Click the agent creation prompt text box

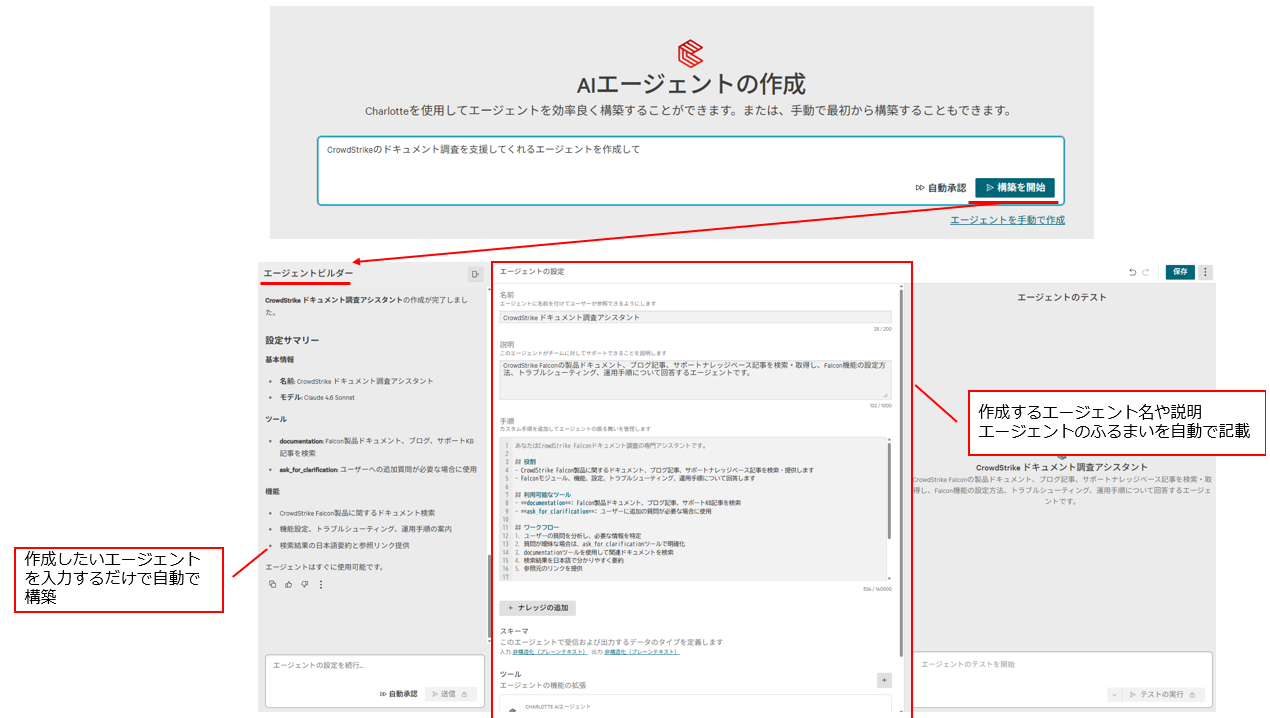tap(690, 171)
